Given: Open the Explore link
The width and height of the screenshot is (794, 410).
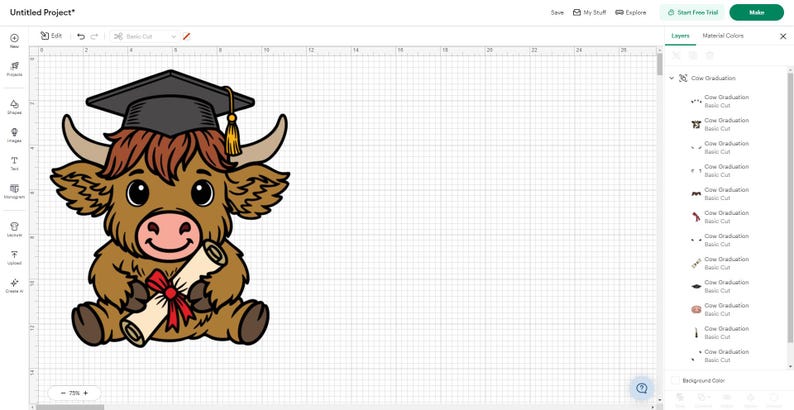Looking at the screenshot, I should coord(630,13).
